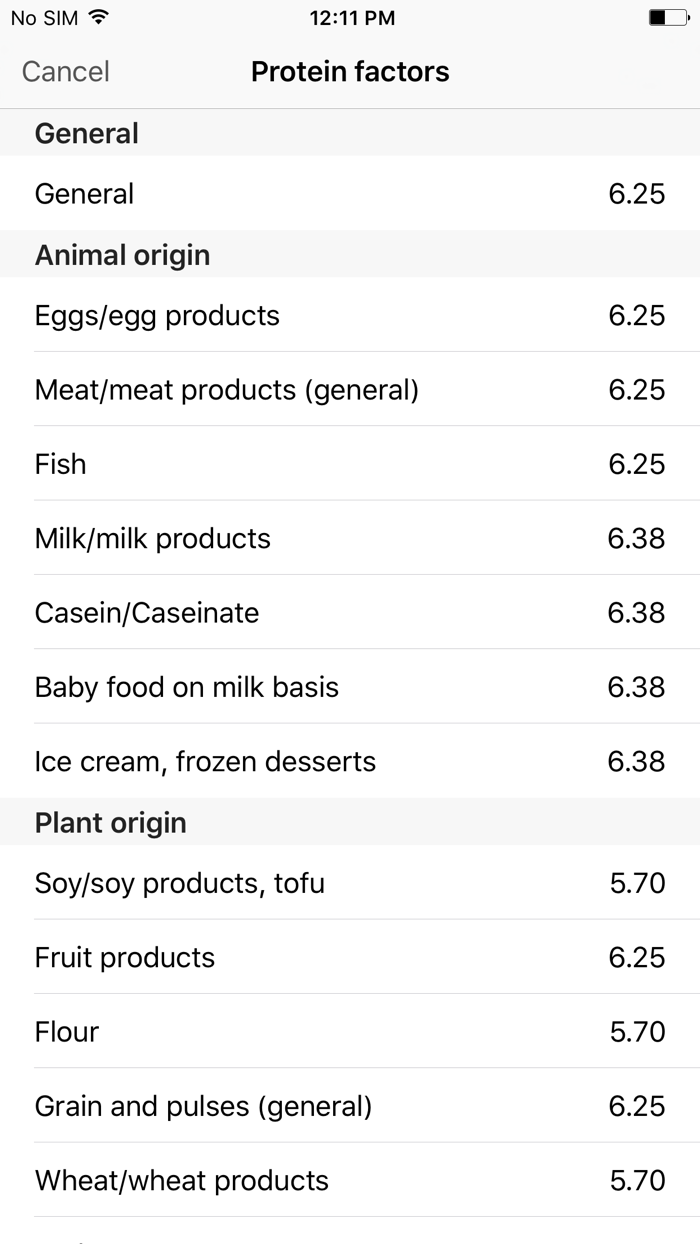The image size is (700, 1244).
Task: Pick the Fruit products factor
Action: tap(350, 957)
